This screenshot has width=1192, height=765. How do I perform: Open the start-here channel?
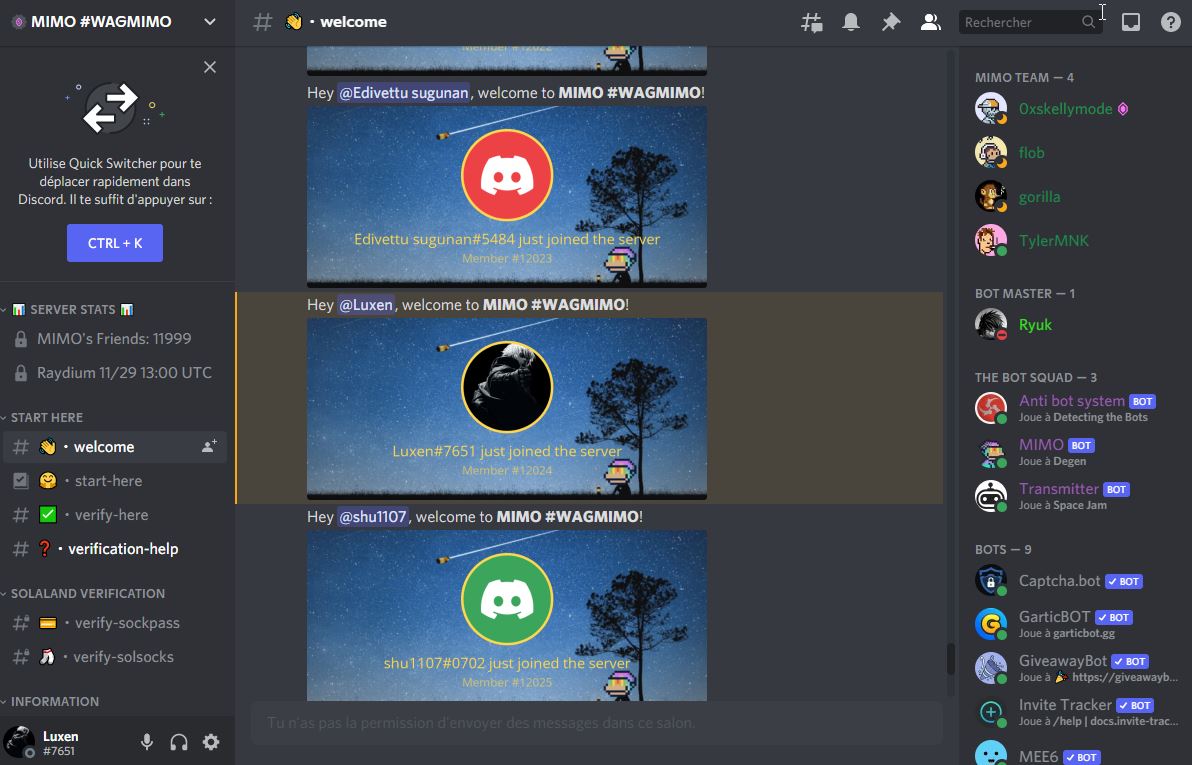(x=115, y=481)
